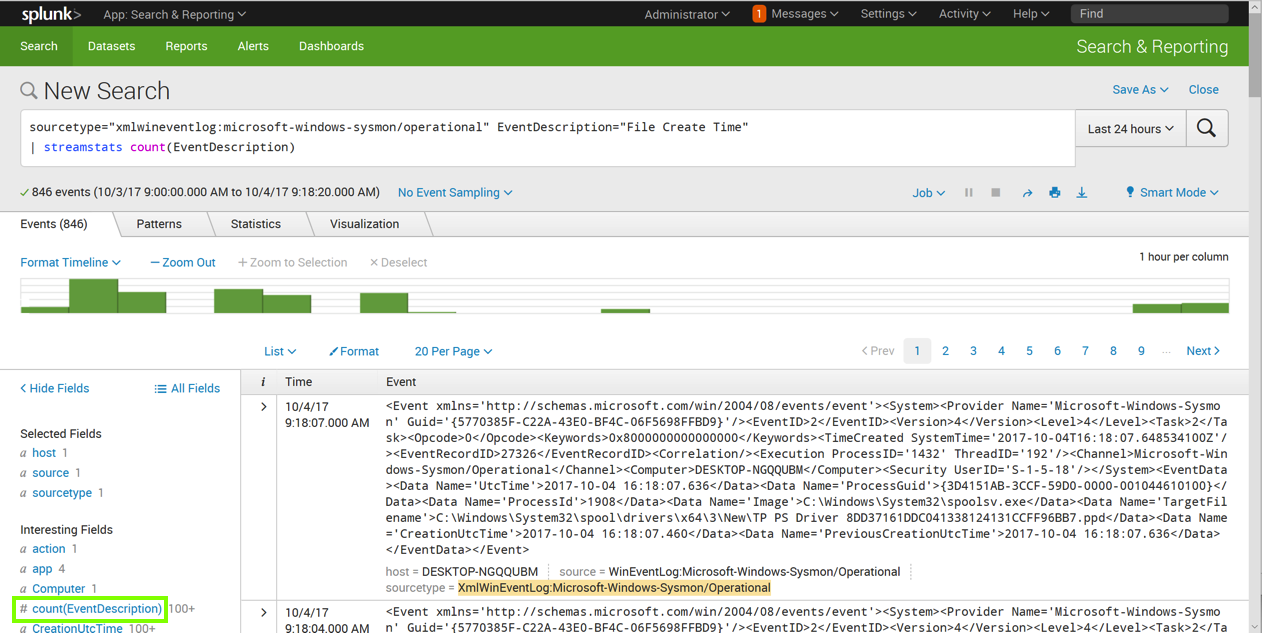The image size is (1262, 633).
Task: Click the share job arrow icon
Action: (1027, 193)
